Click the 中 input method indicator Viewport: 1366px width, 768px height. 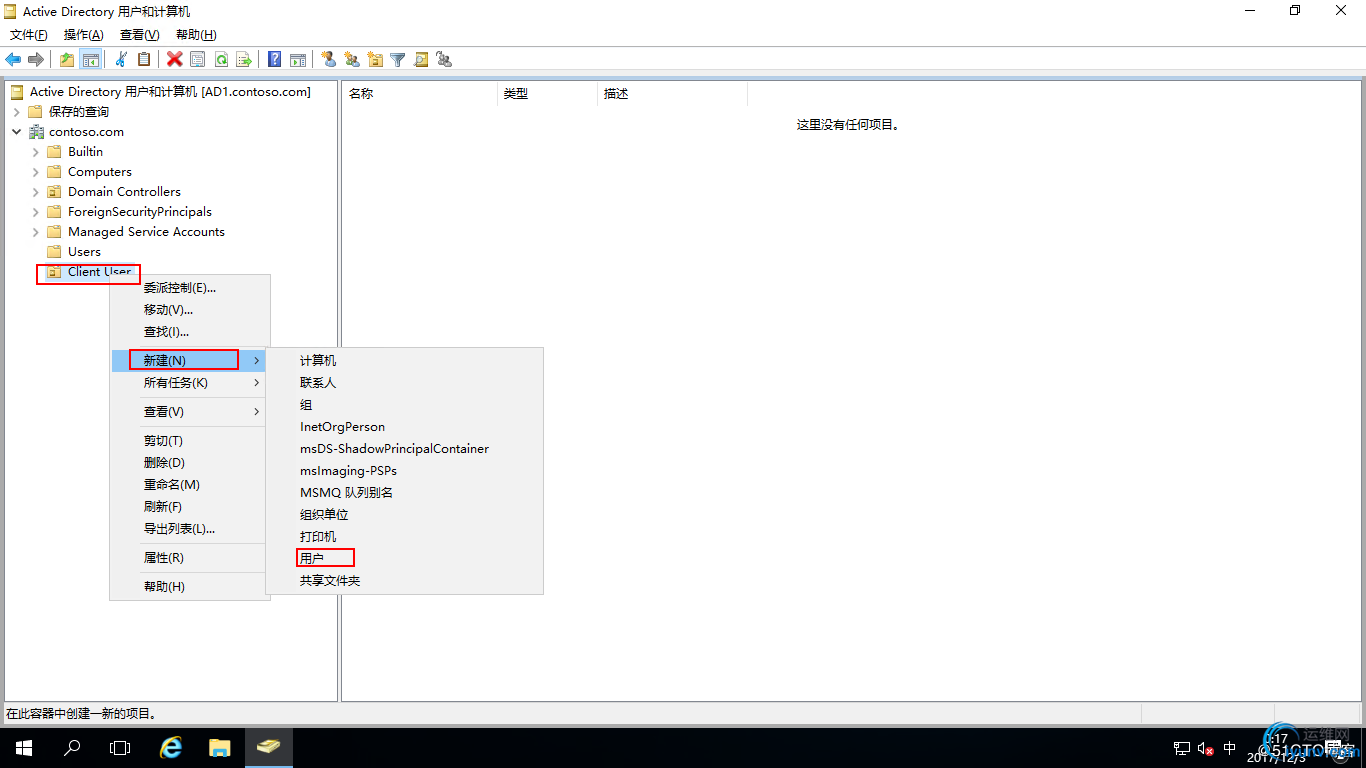tap(1230, 748)
